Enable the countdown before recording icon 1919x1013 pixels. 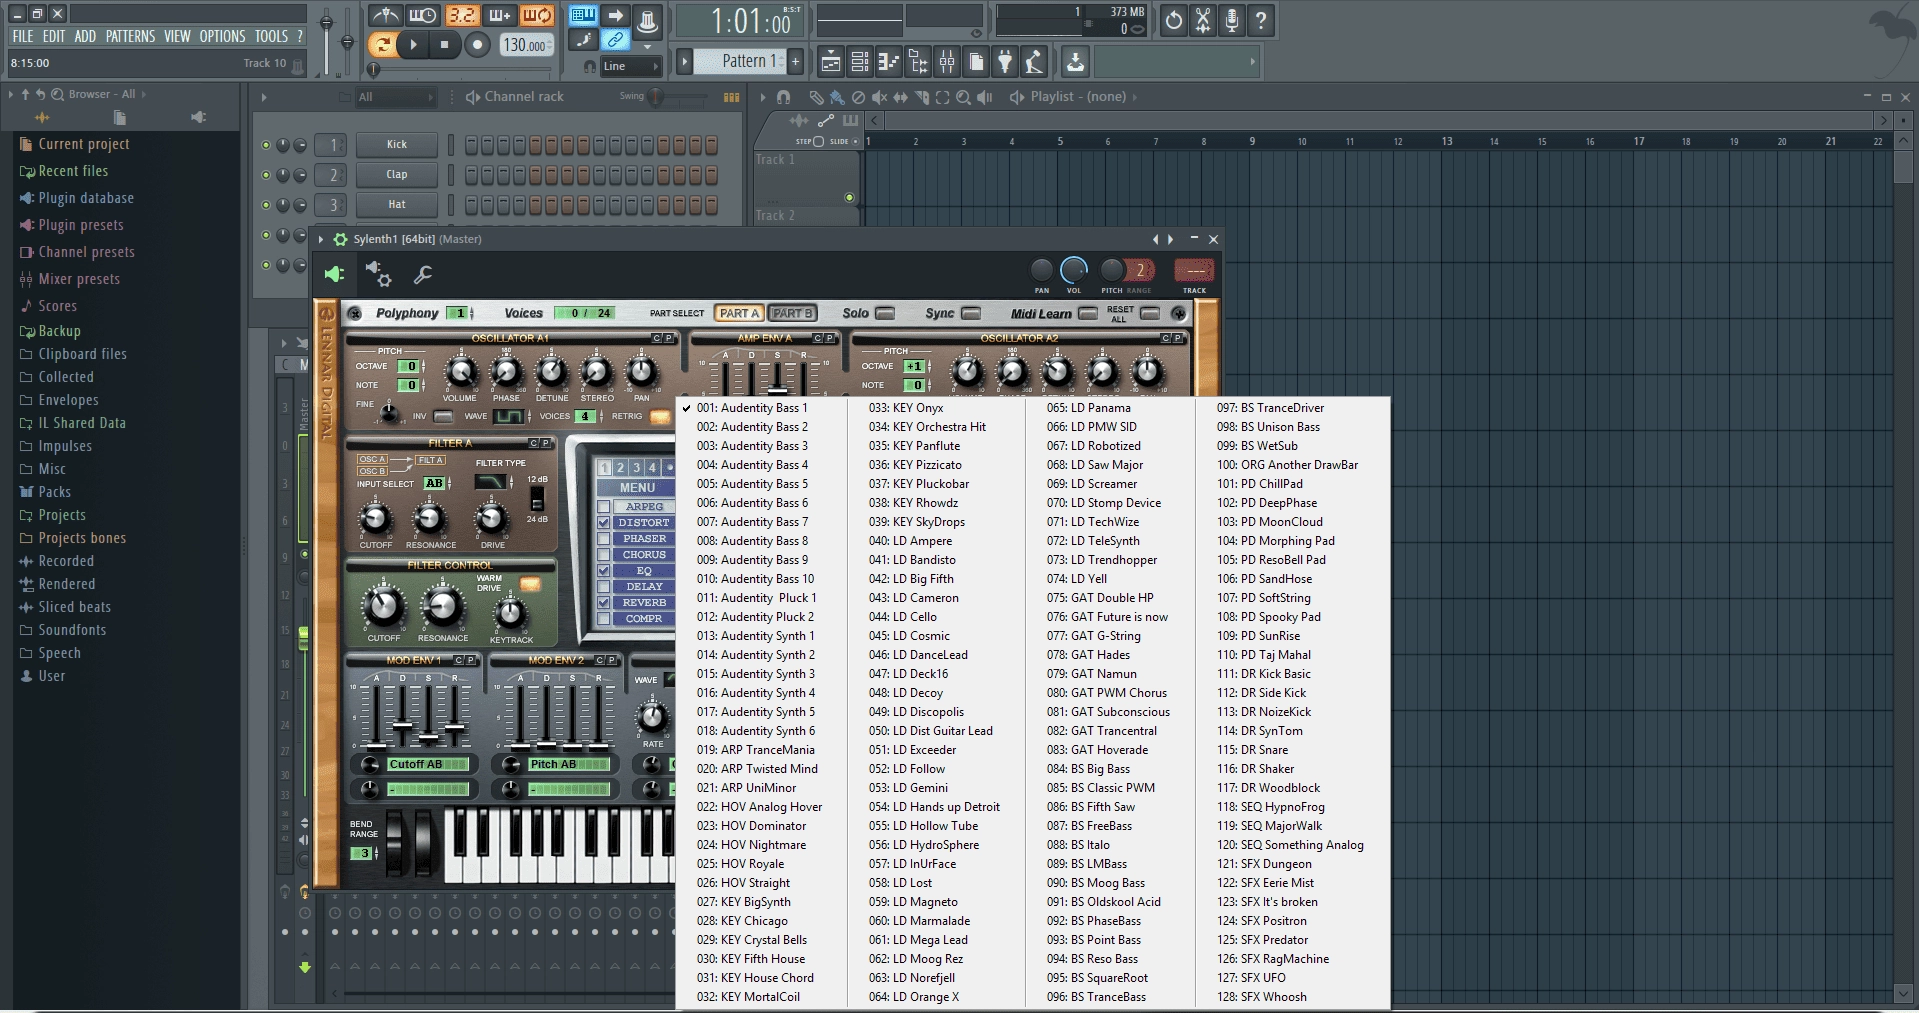(461, 15)
